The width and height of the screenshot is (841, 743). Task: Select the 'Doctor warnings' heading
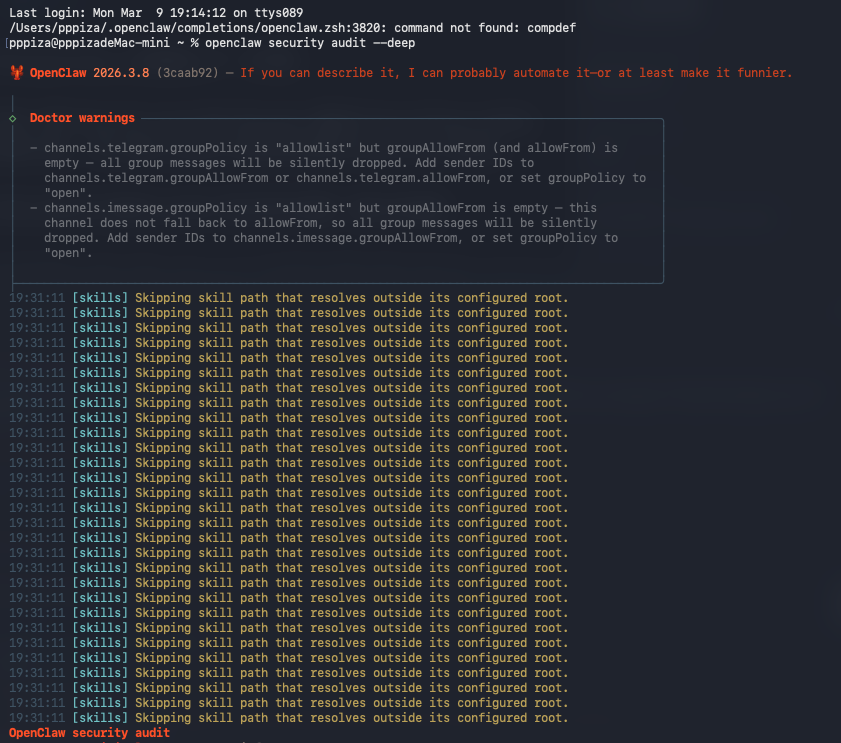(x=82, y=118)
